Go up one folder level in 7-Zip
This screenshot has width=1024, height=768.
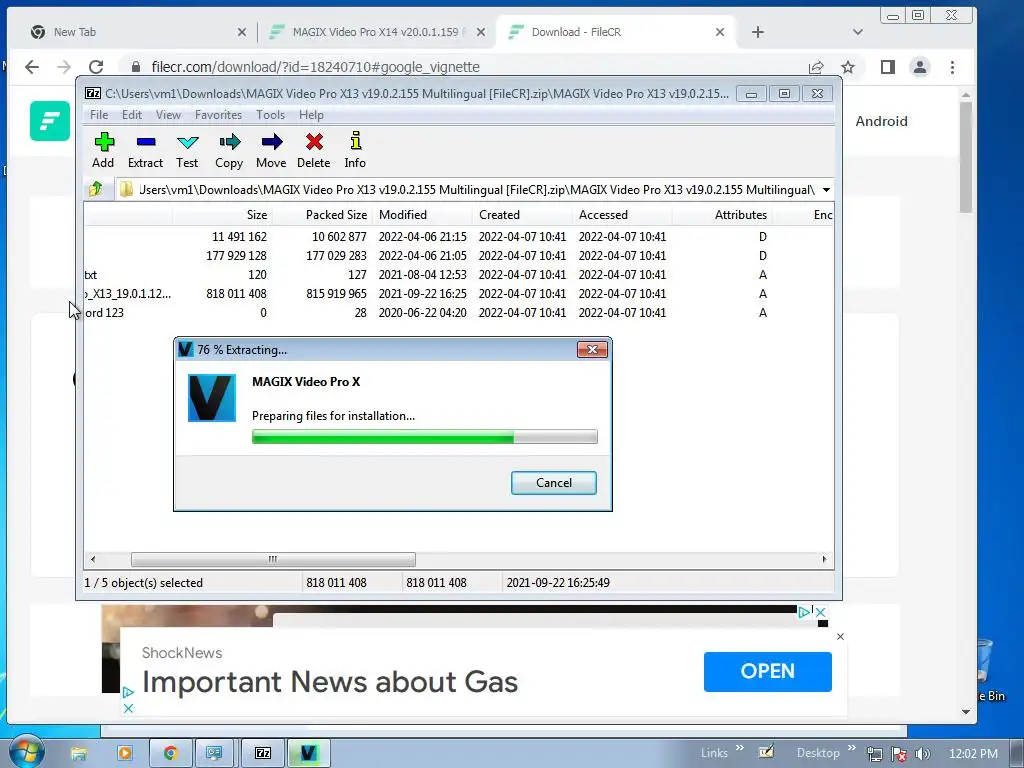pos(96,189)
